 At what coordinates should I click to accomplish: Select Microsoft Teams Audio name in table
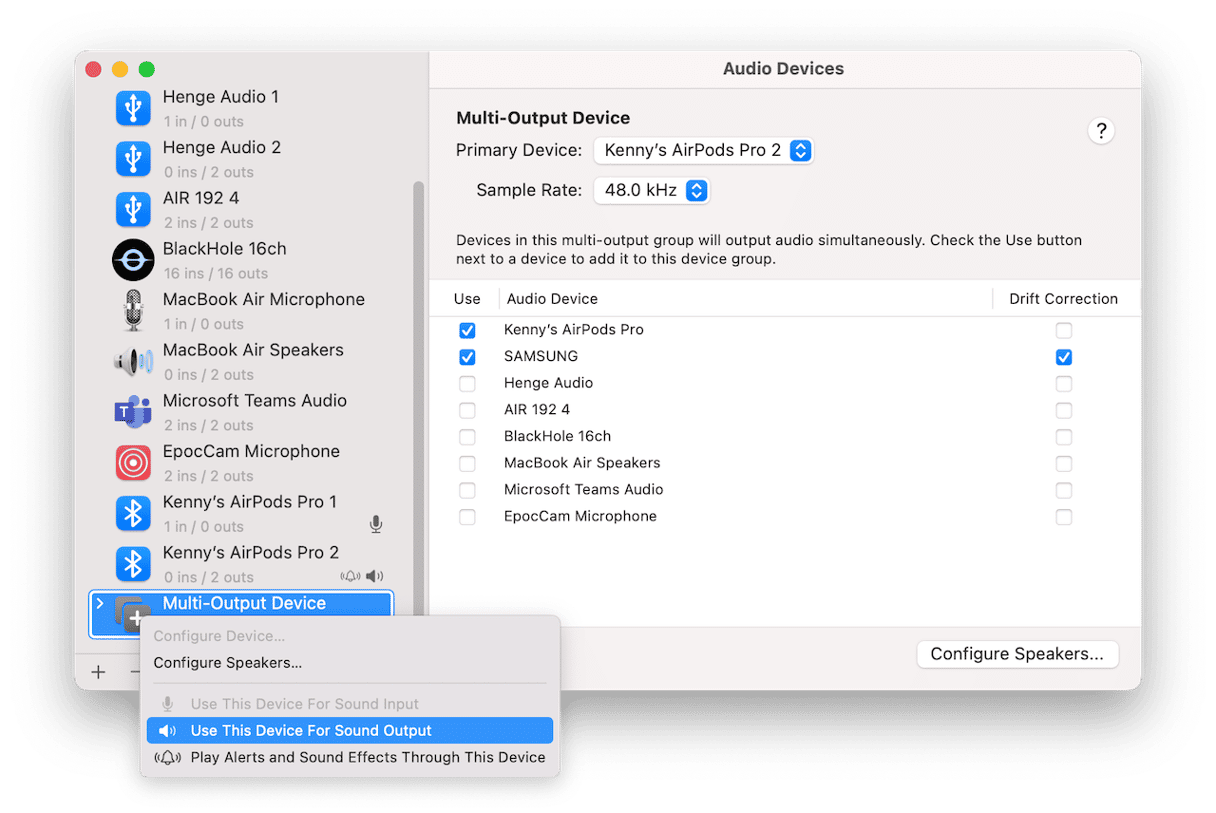[x=584, y=490]
